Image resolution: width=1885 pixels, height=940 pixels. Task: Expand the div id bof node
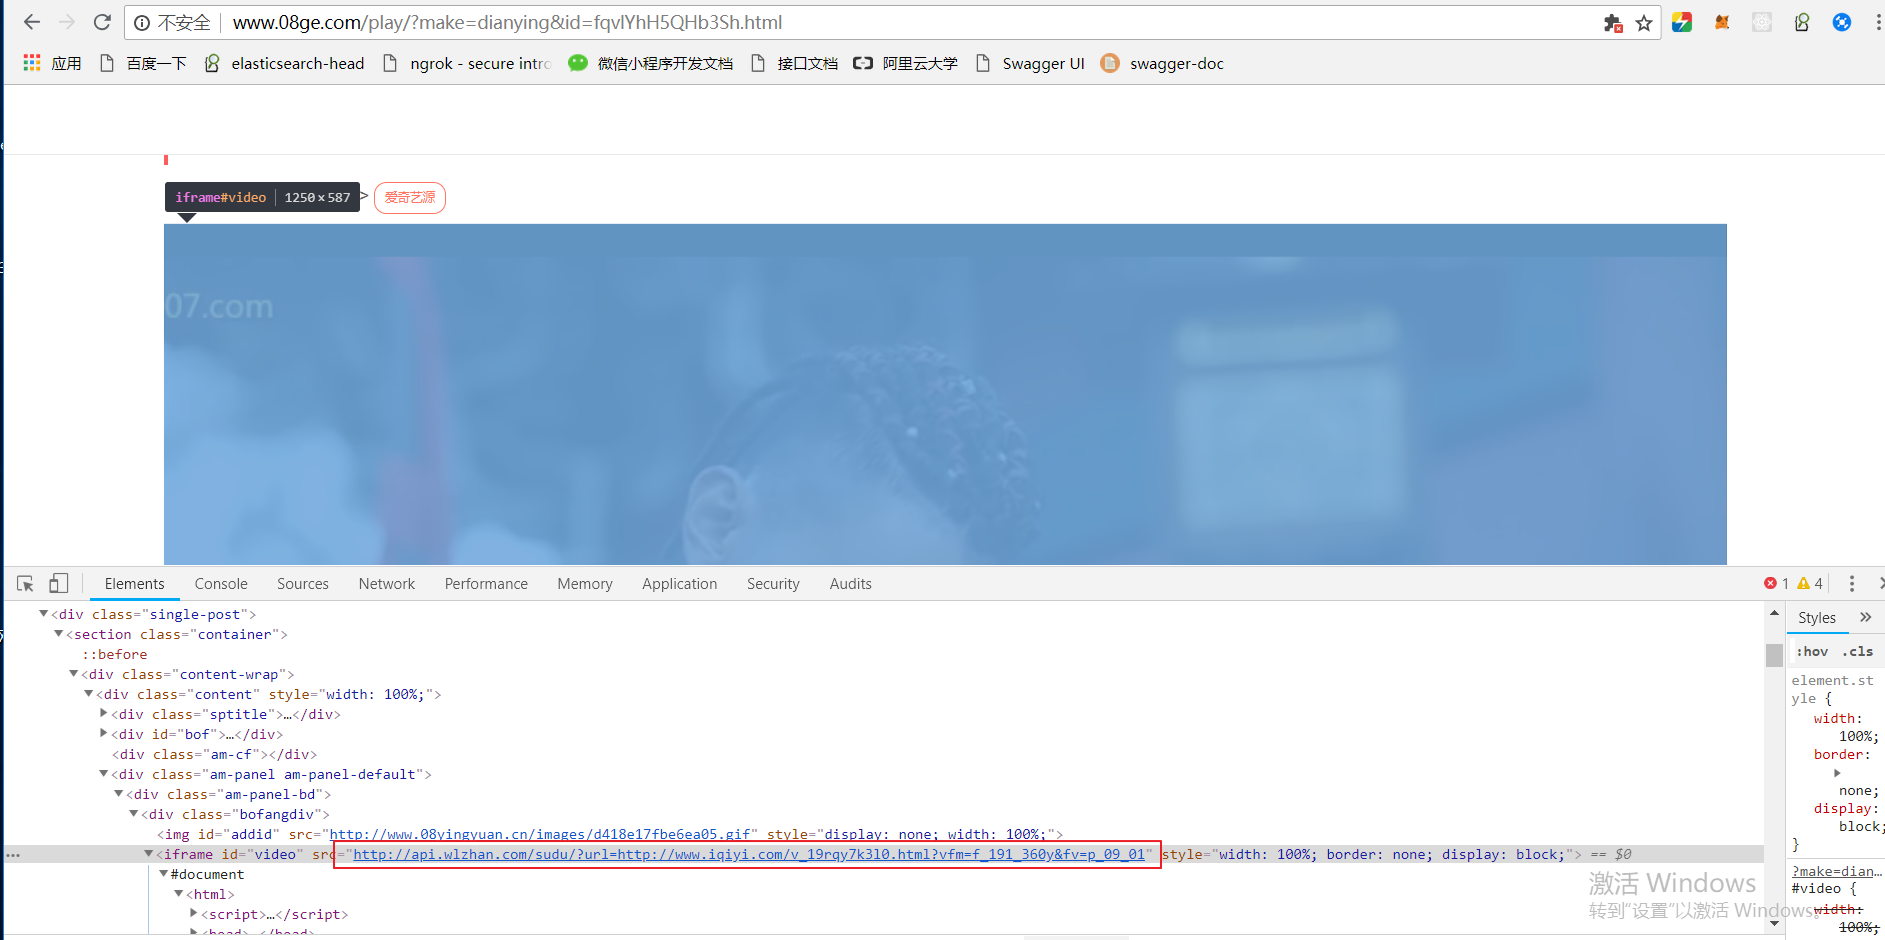104,734
